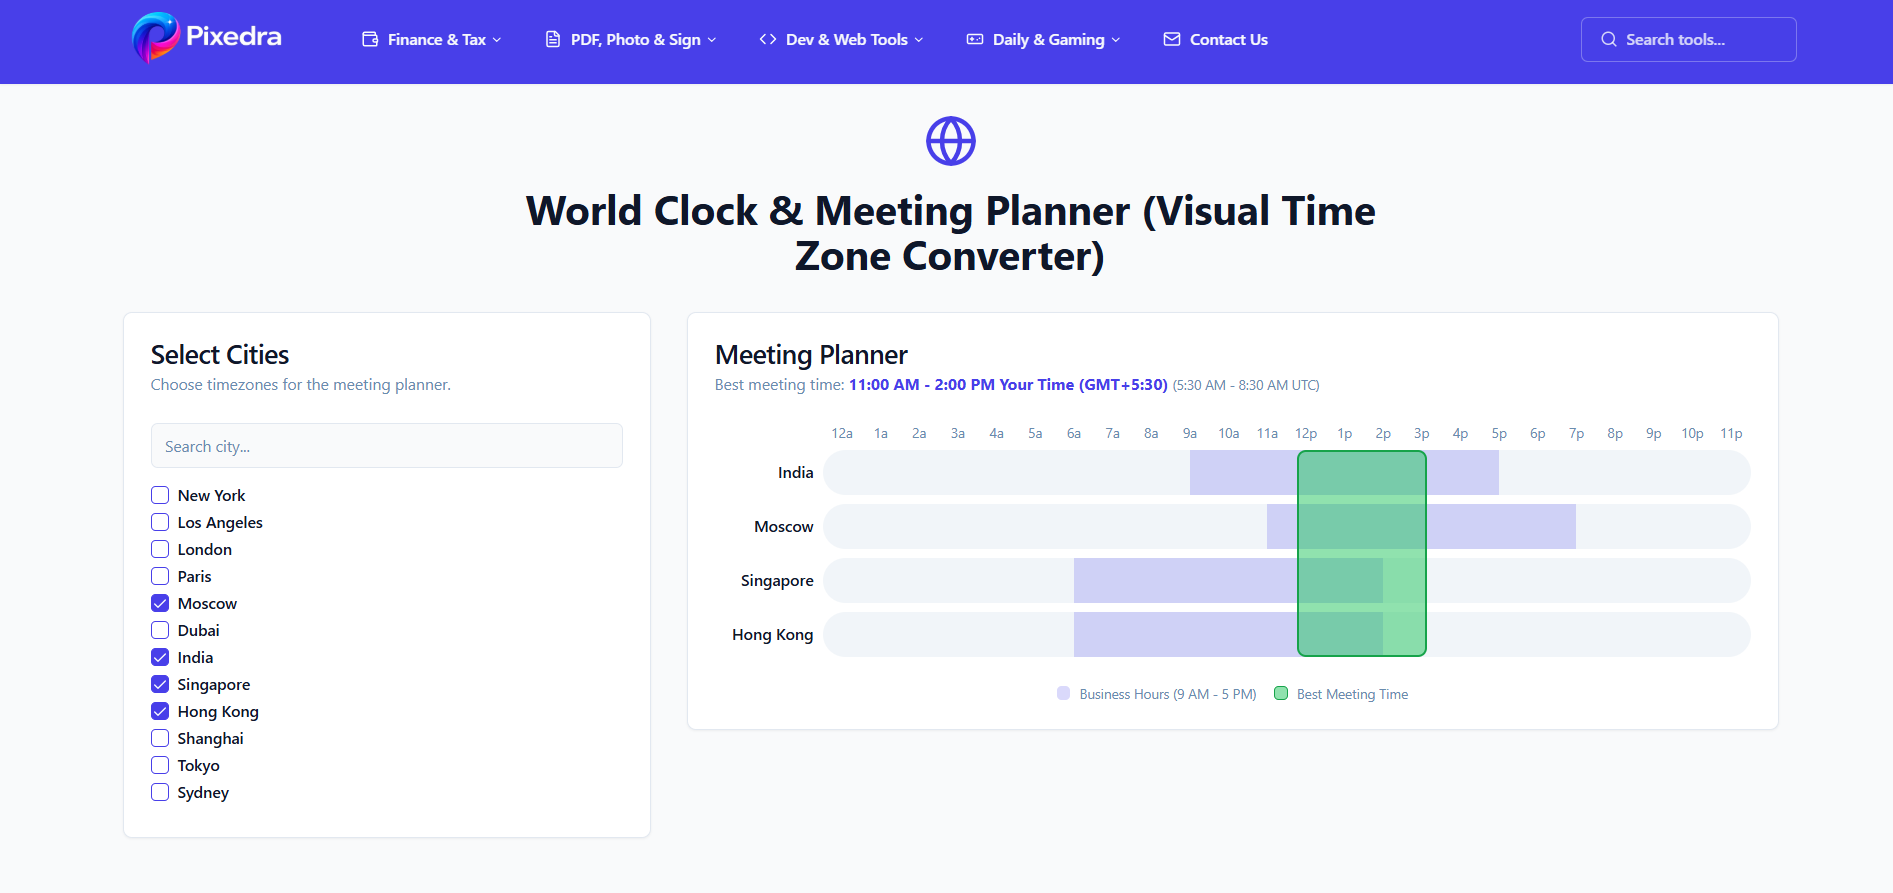Expand the Finance & Tax dropdown chevron
This screenshot has width=1893, height=893.
497,40
